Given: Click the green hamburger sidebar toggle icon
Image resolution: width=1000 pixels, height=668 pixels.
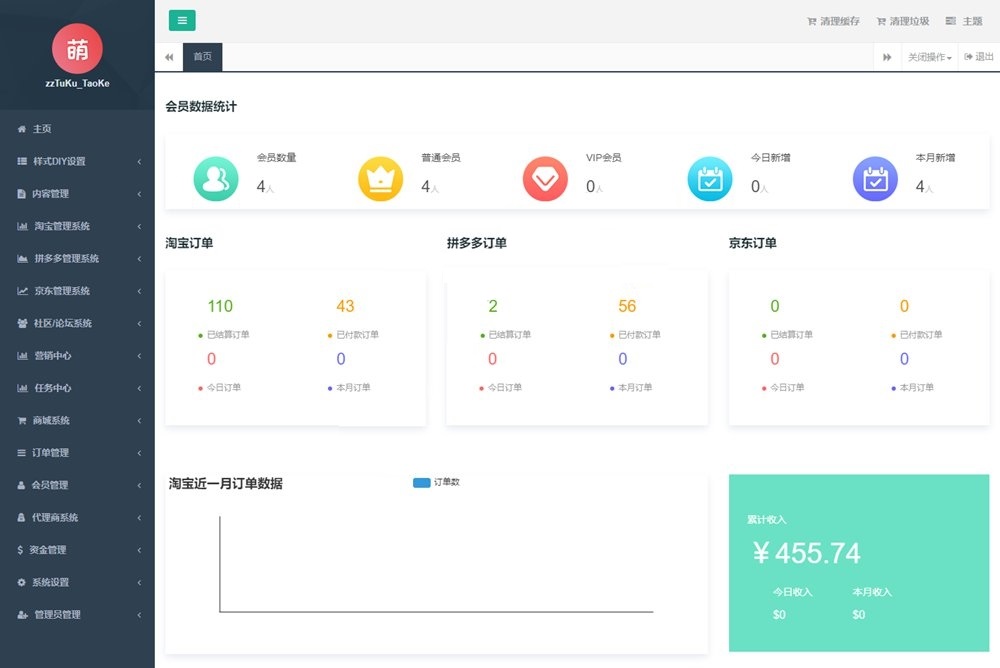Looking at the screenshot, I should tap(181, 20).
